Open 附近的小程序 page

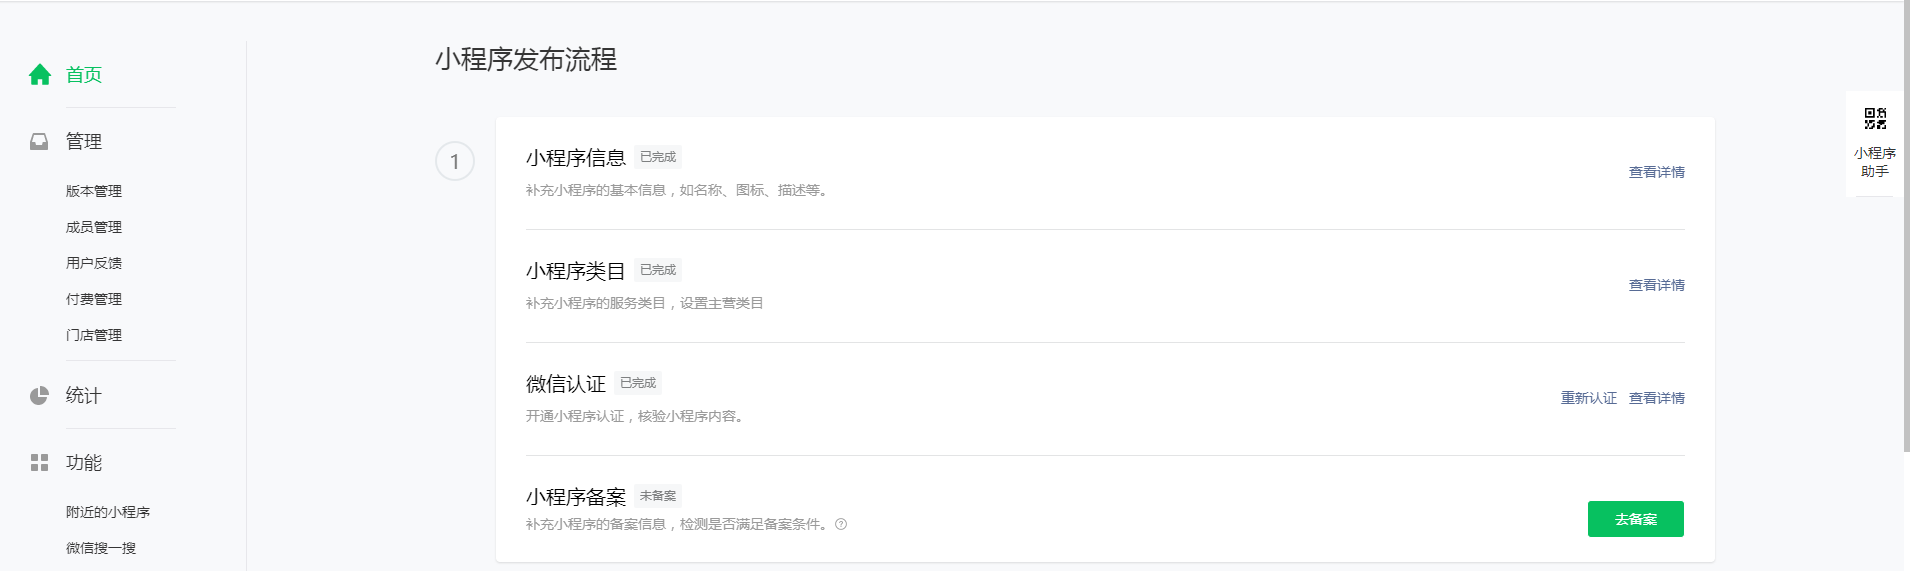click(108, 512)
